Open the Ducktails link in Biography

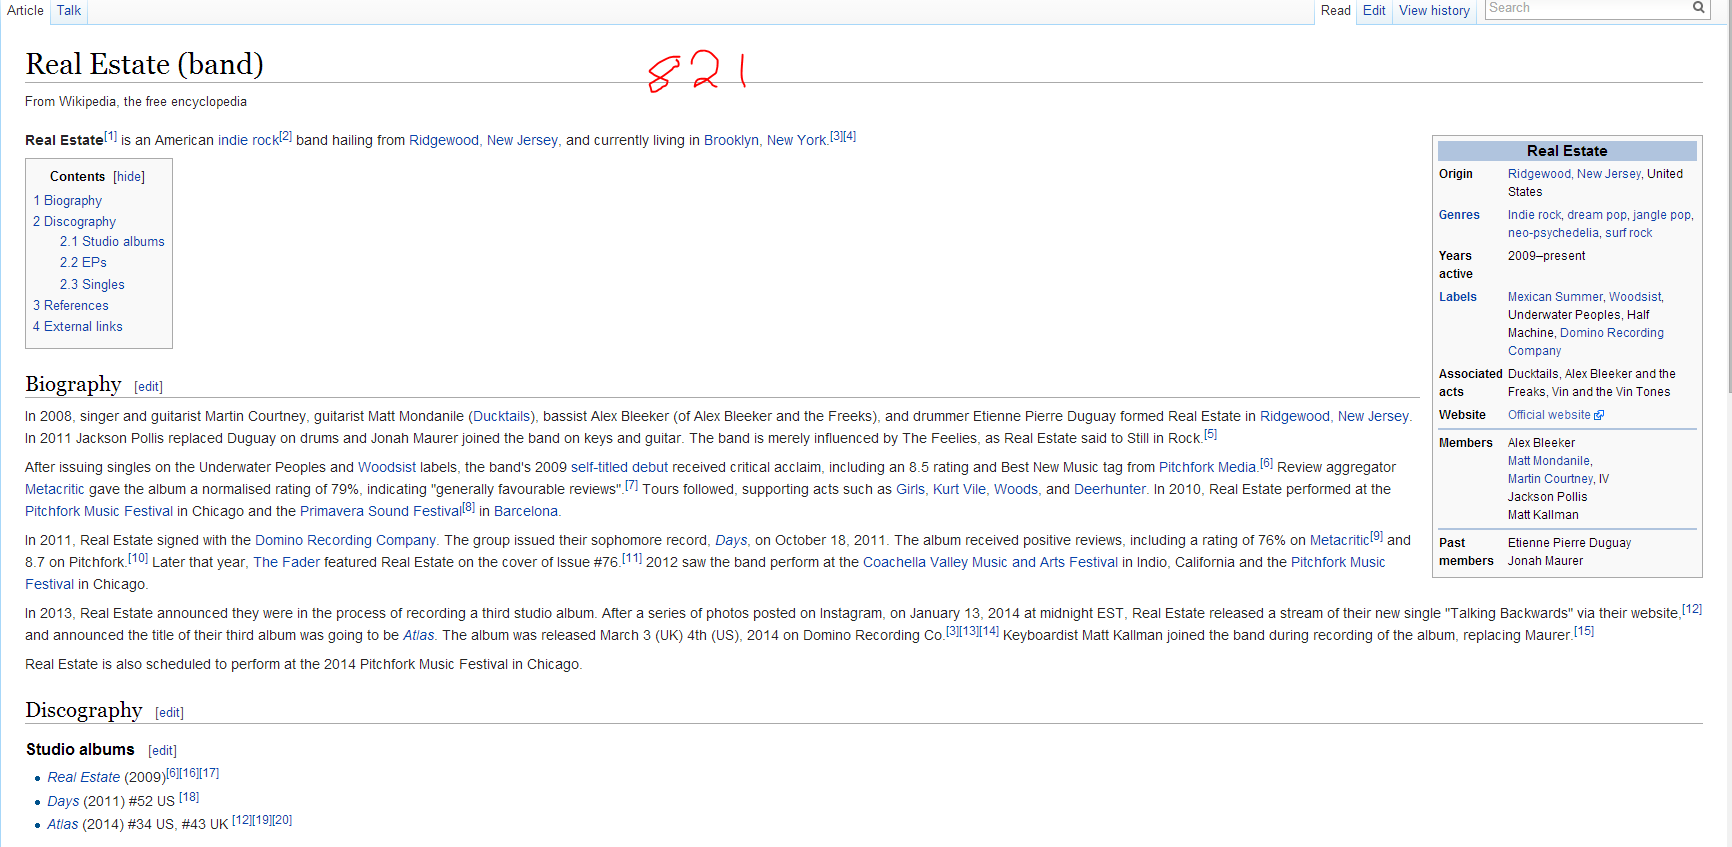[501, 416]
